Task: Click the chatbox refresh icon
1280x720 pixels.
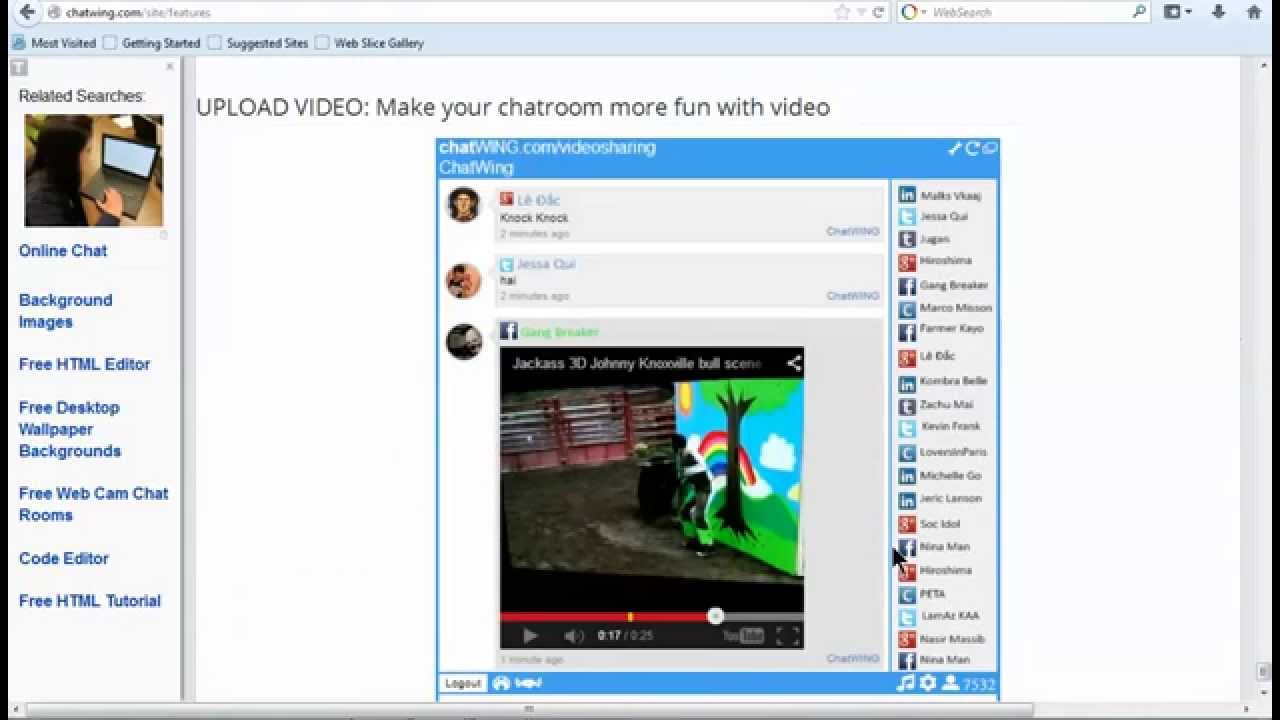Action: click(x=972, y=148)
